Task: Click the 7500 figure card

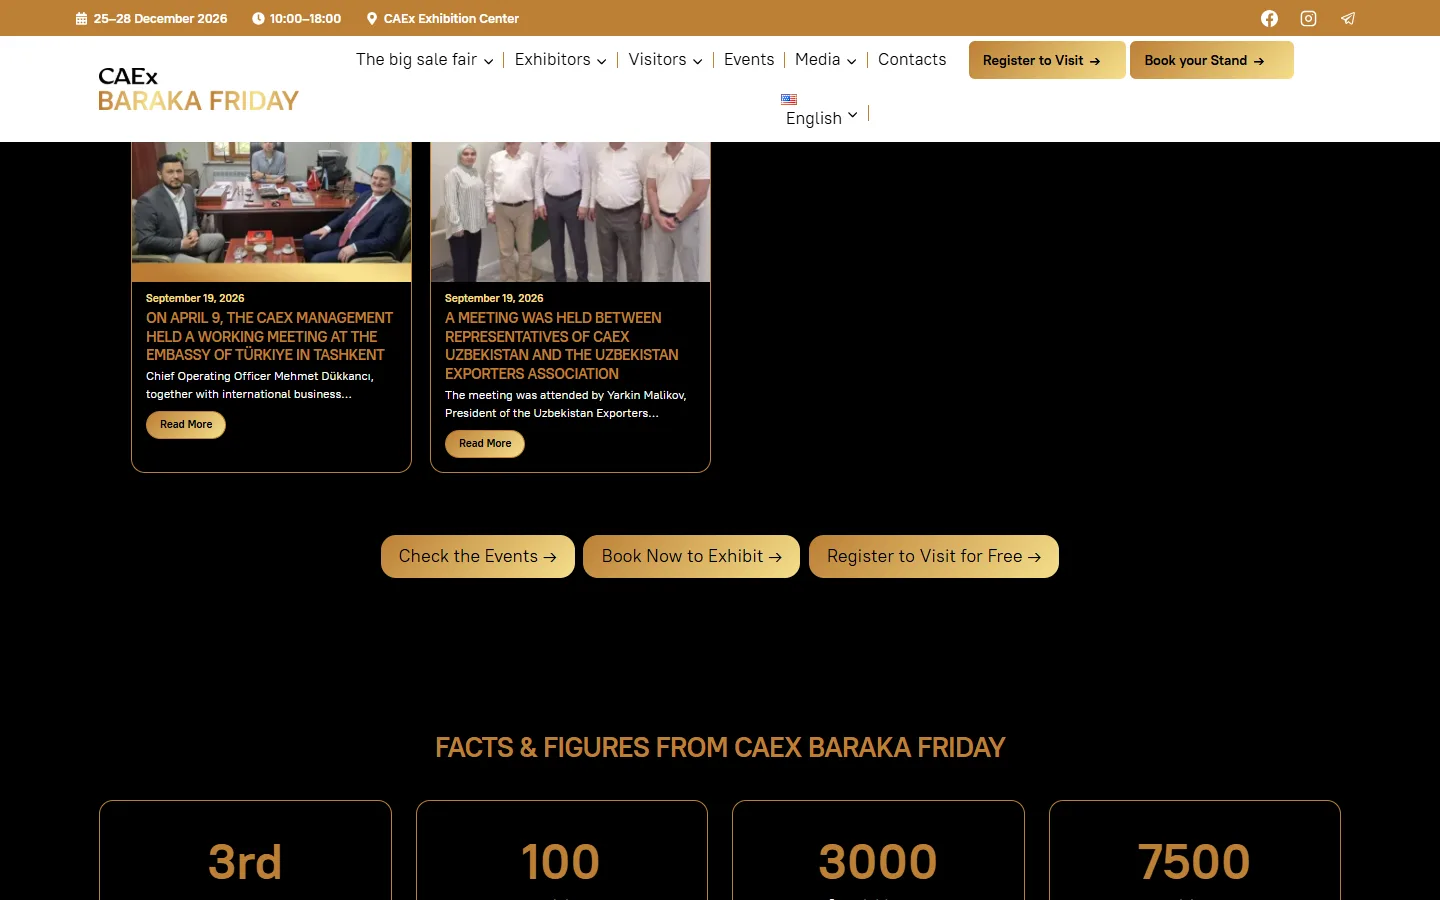Action: click(x=1195, y=850)
